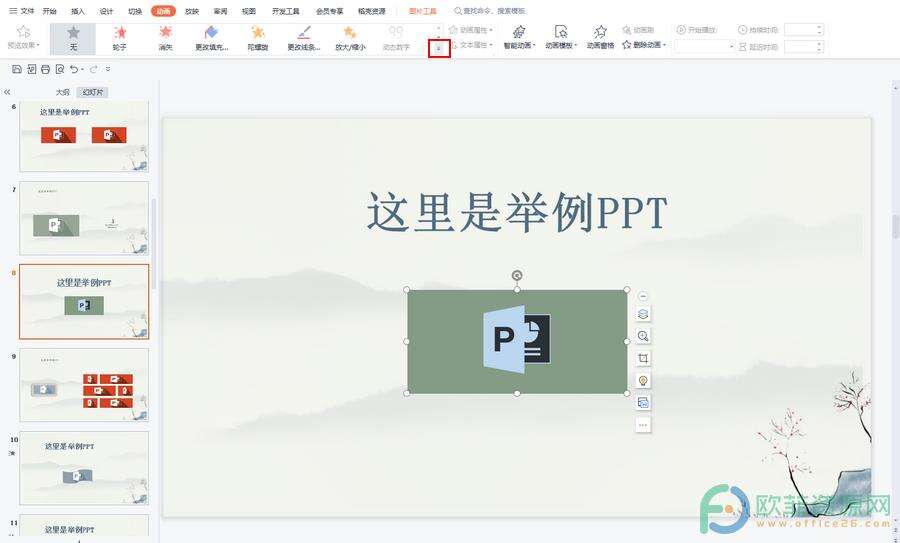Viewport: 900px width, 543px height.
Task: Click the slide title 这里是举例PPT
Action: coord(517,212)
